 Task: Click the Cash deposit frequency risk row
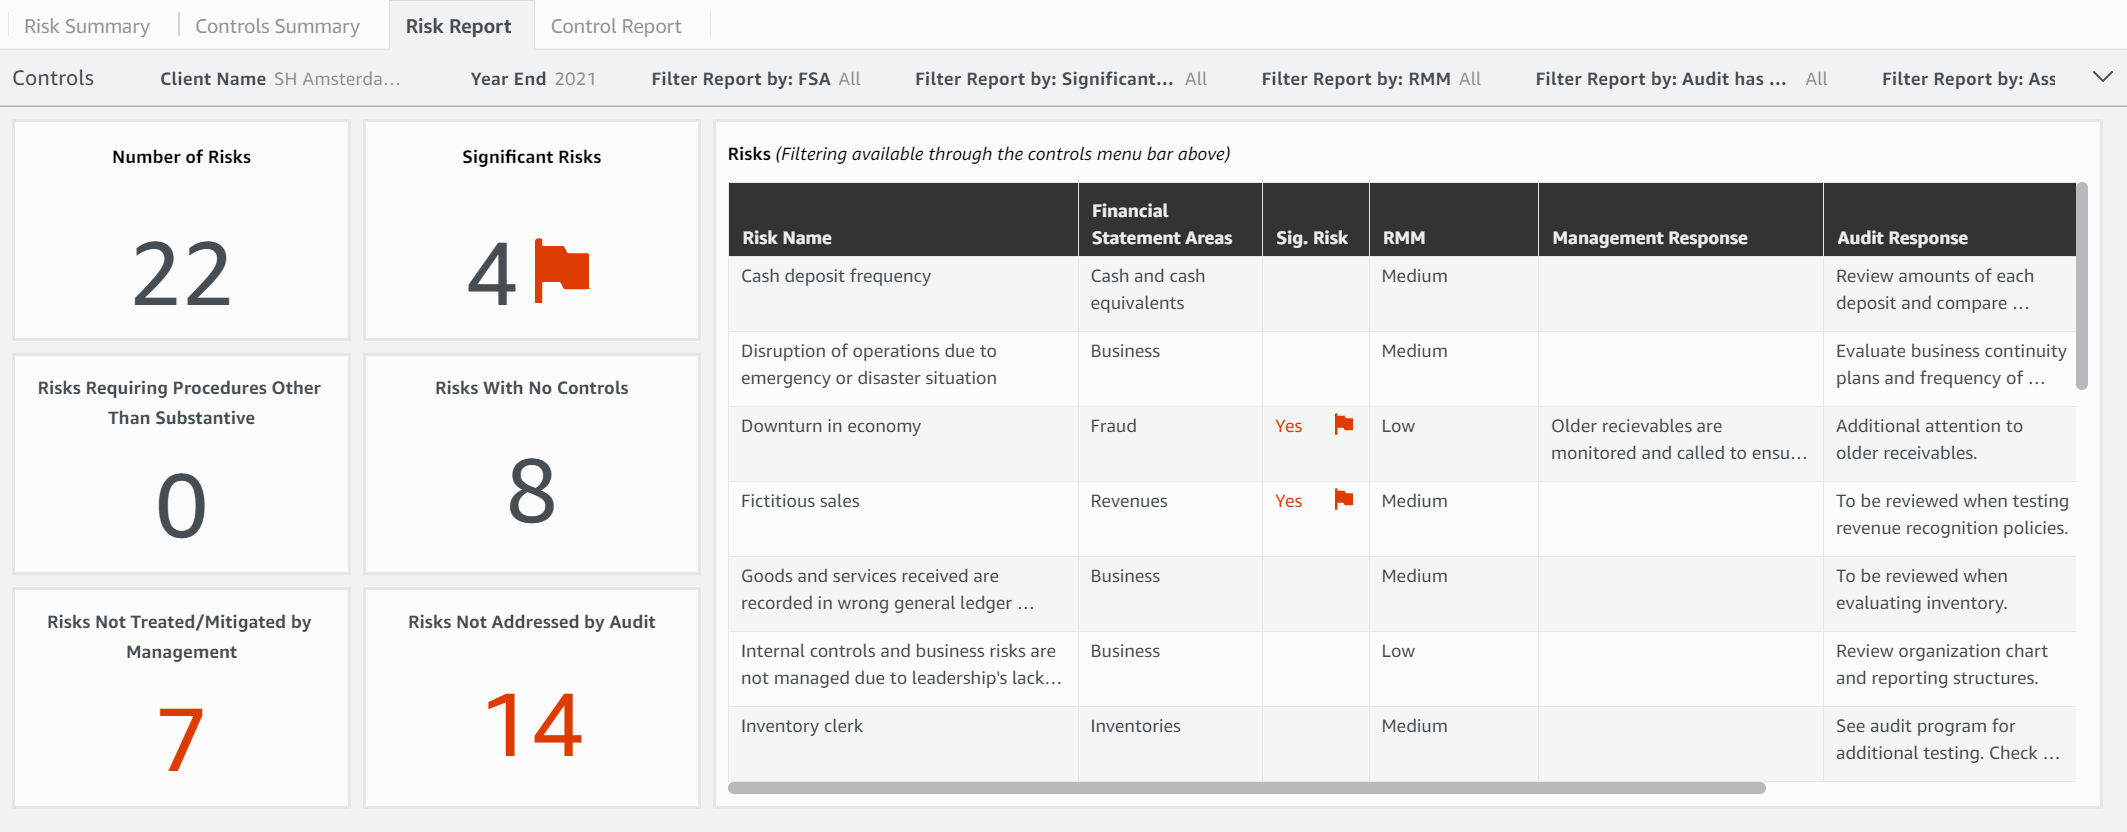(x=836, y=276)
